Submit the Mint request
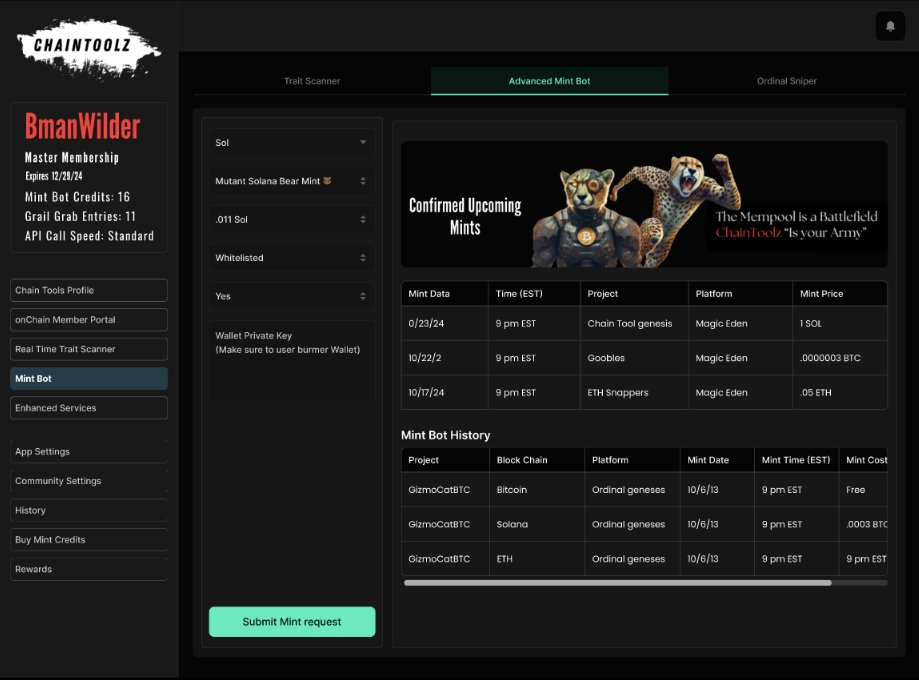 292,621
